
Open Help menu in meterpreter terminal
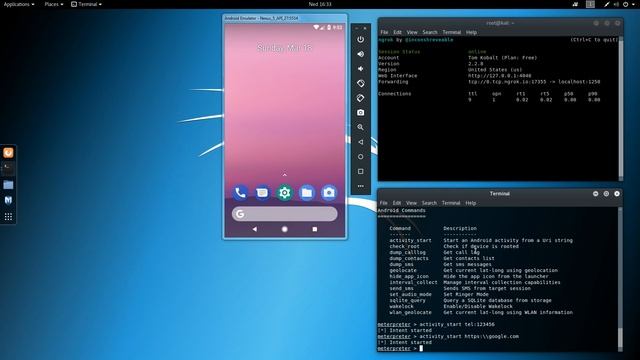pos(471,203)
